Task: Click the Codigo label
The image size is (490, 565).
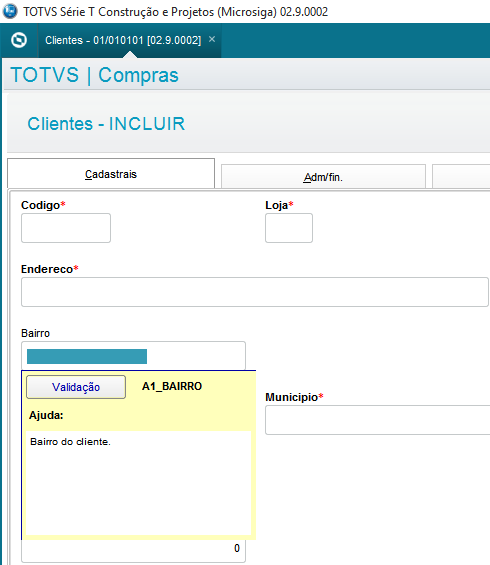Action: tap(43, 205)
